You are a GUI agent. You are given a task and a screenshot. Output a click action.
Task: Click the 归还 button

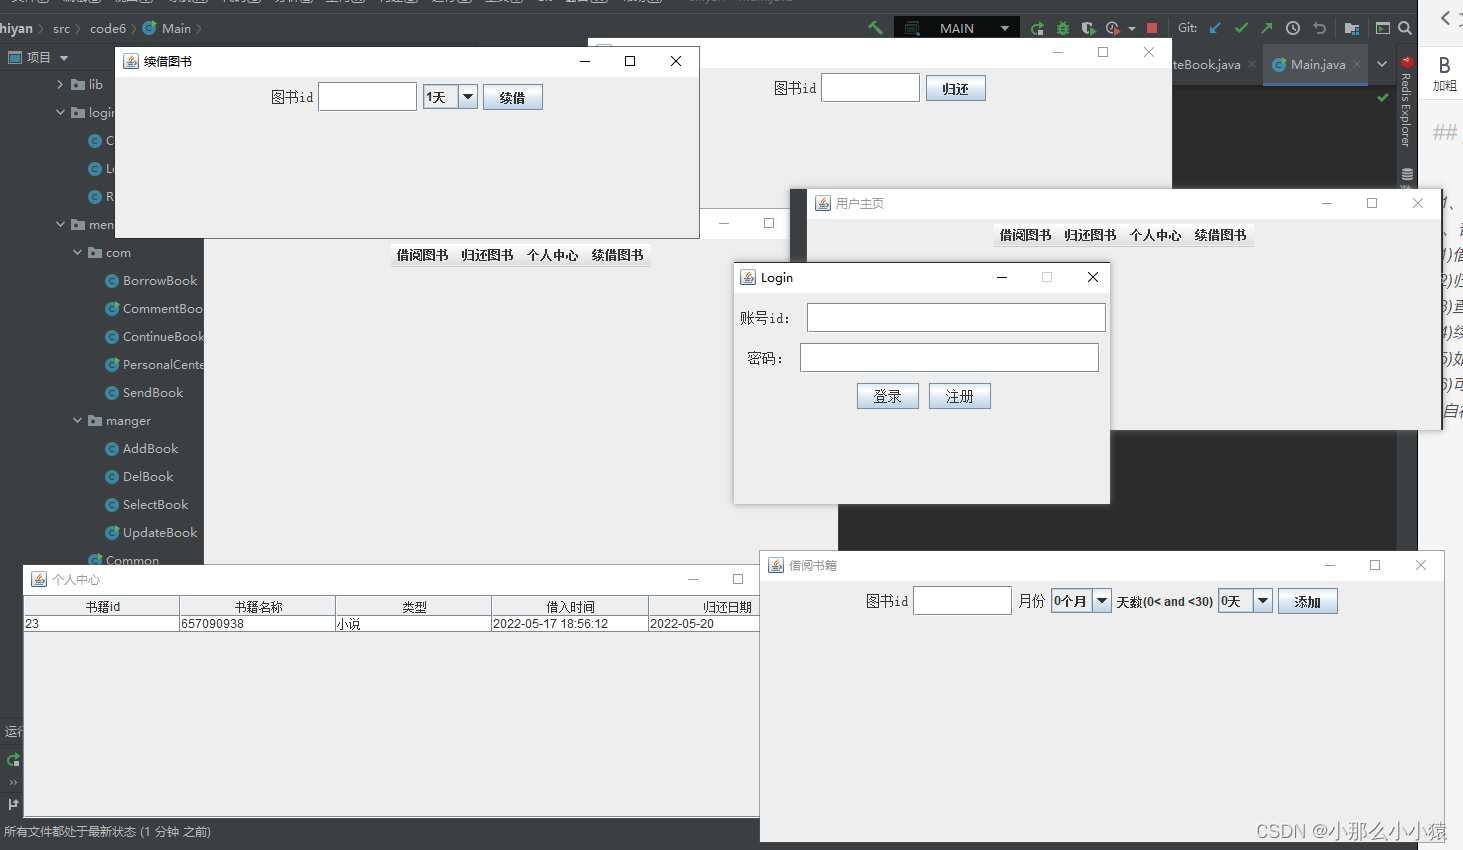click(955, 88)
